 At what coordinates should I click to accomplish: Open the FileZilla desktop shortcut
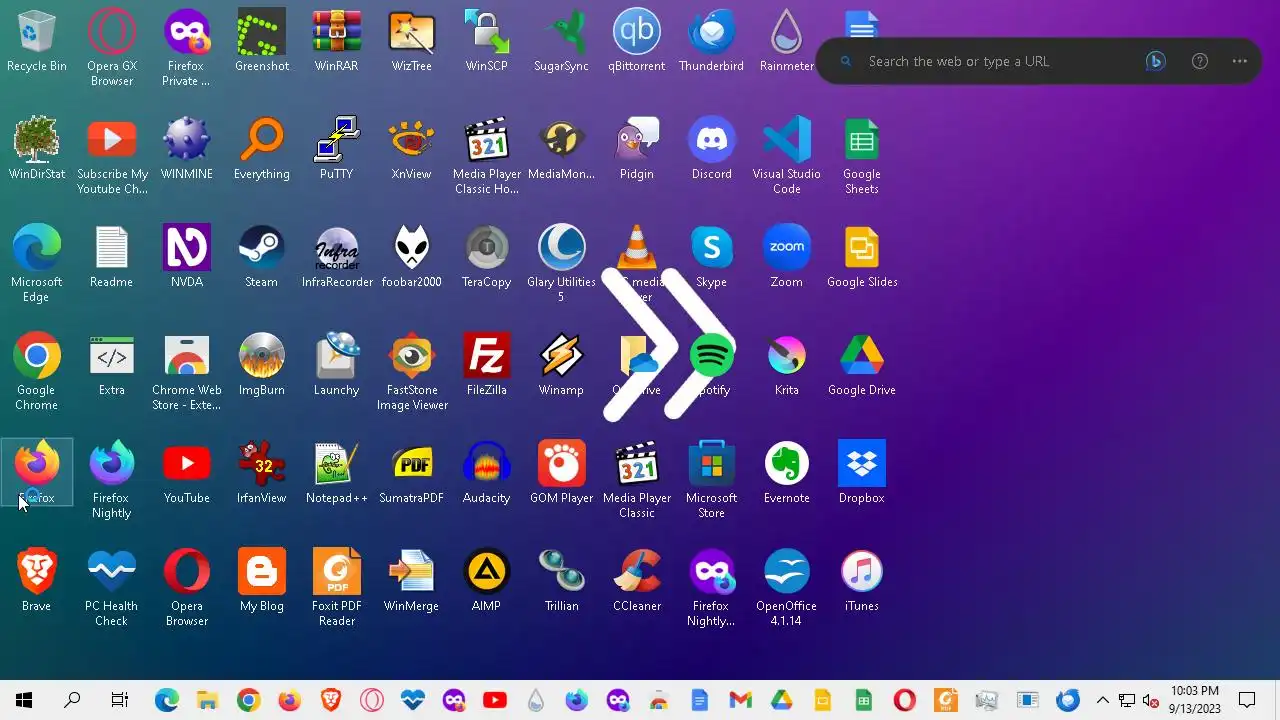click(486, 366)
